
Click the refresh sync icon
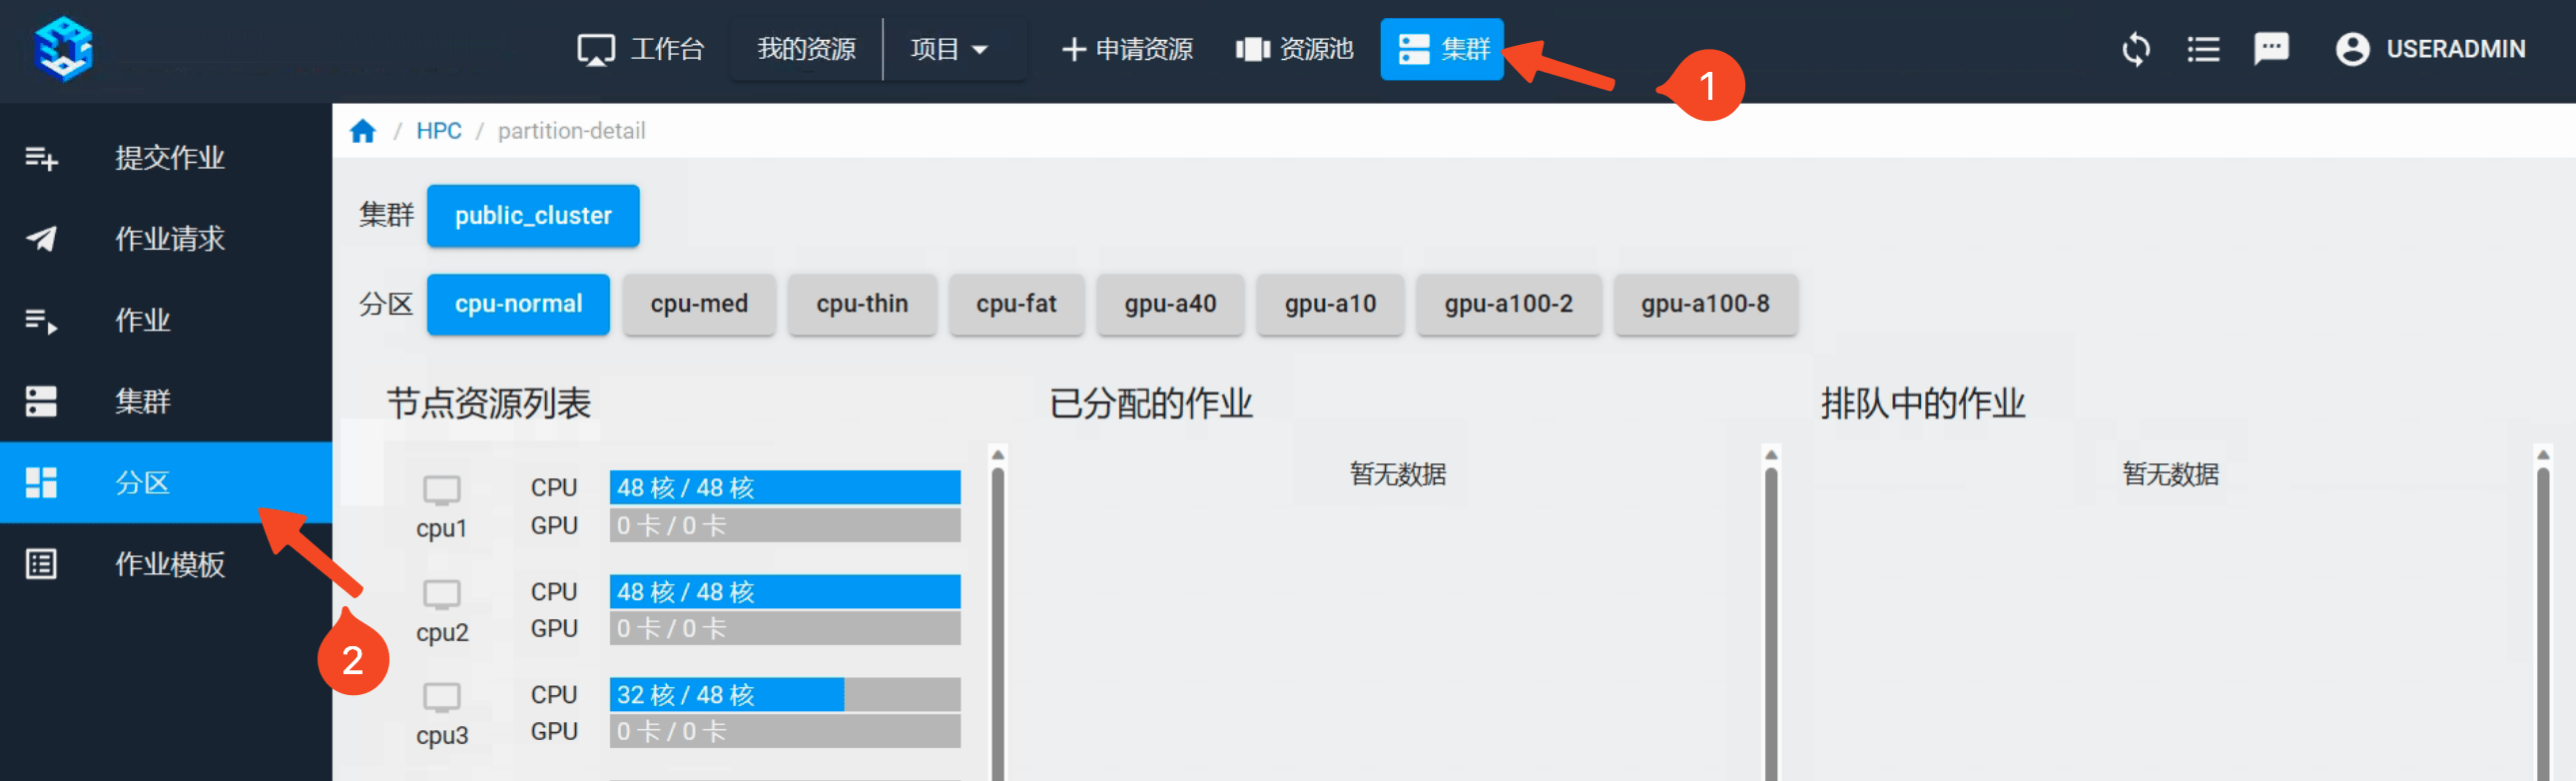(x=2135, y=49)
